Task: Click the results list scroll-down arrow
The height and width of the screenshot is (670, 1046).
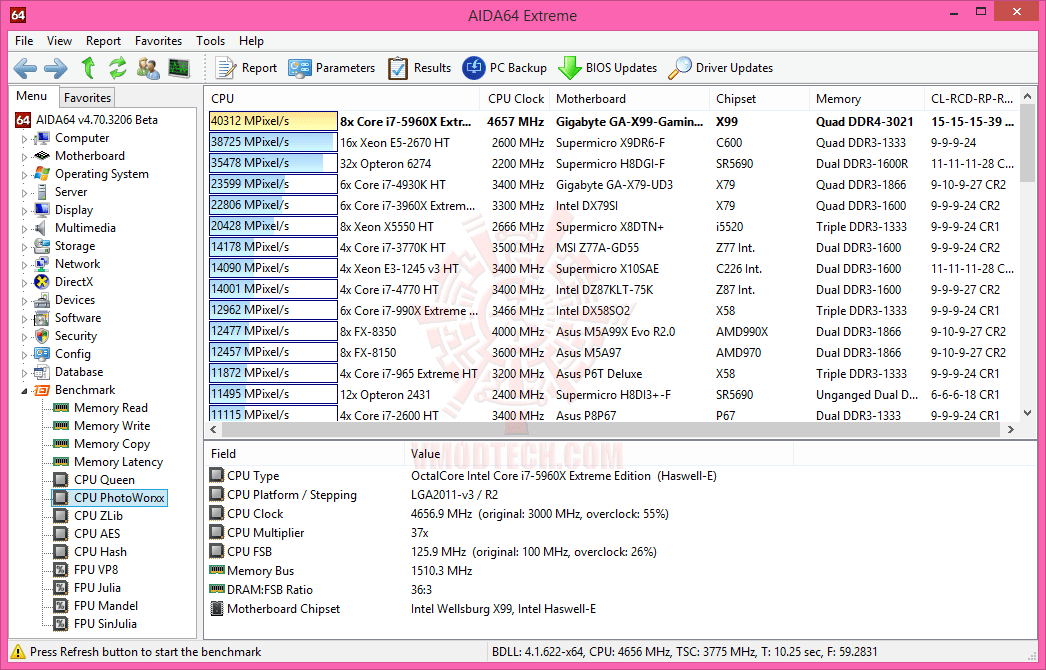Action: [x=1028, y=413]
